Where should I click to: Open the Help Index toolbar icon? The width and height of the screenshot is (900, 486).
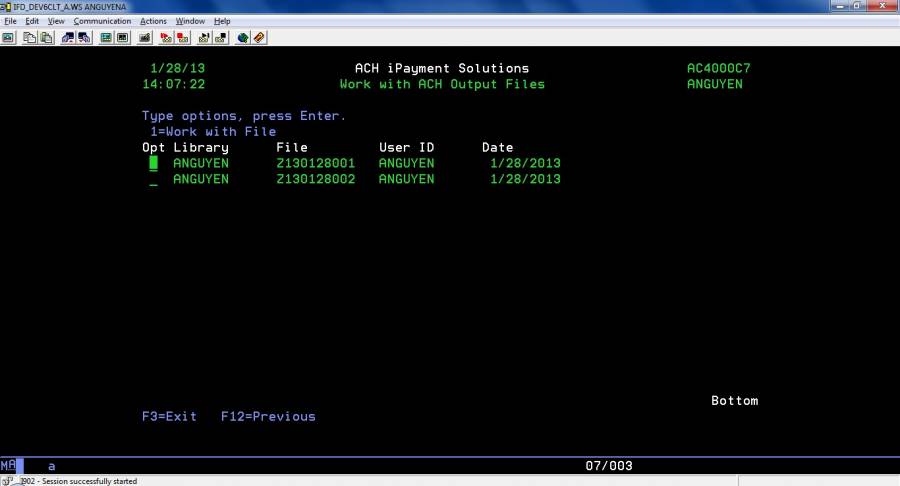259,38
